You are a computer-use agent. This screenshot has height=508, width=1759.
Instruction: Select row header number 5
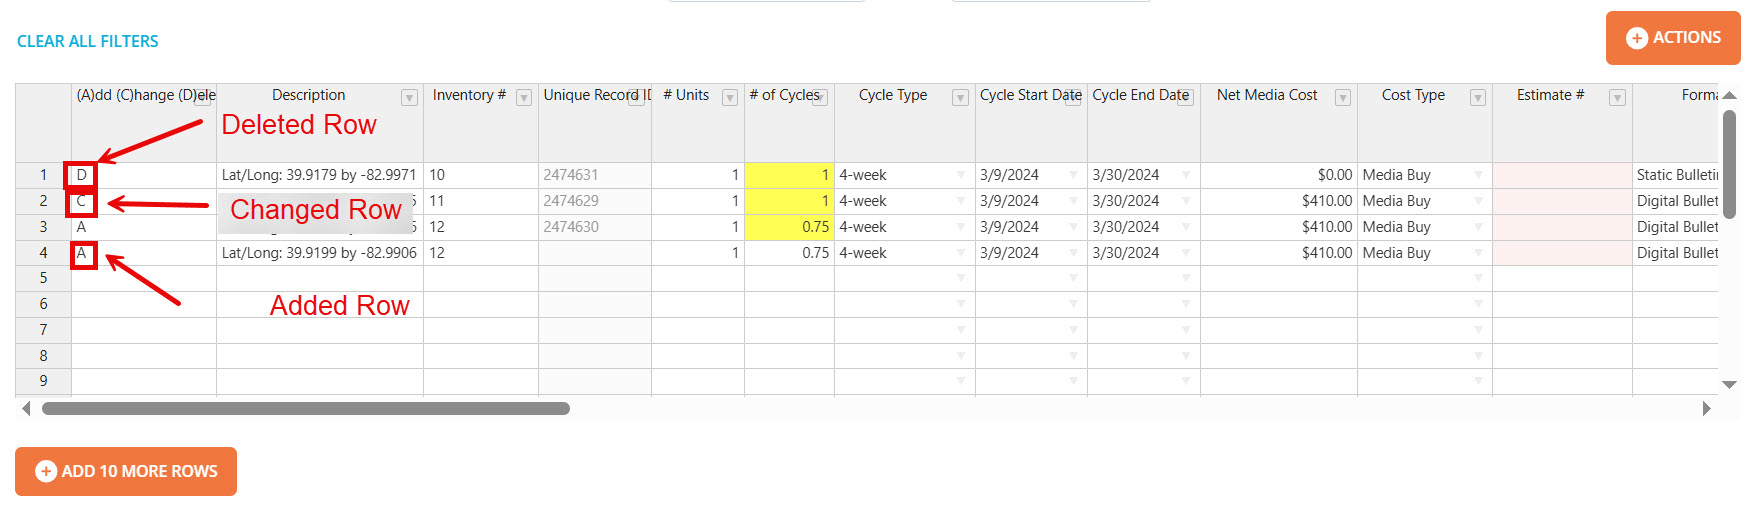(x=43, y=278)
